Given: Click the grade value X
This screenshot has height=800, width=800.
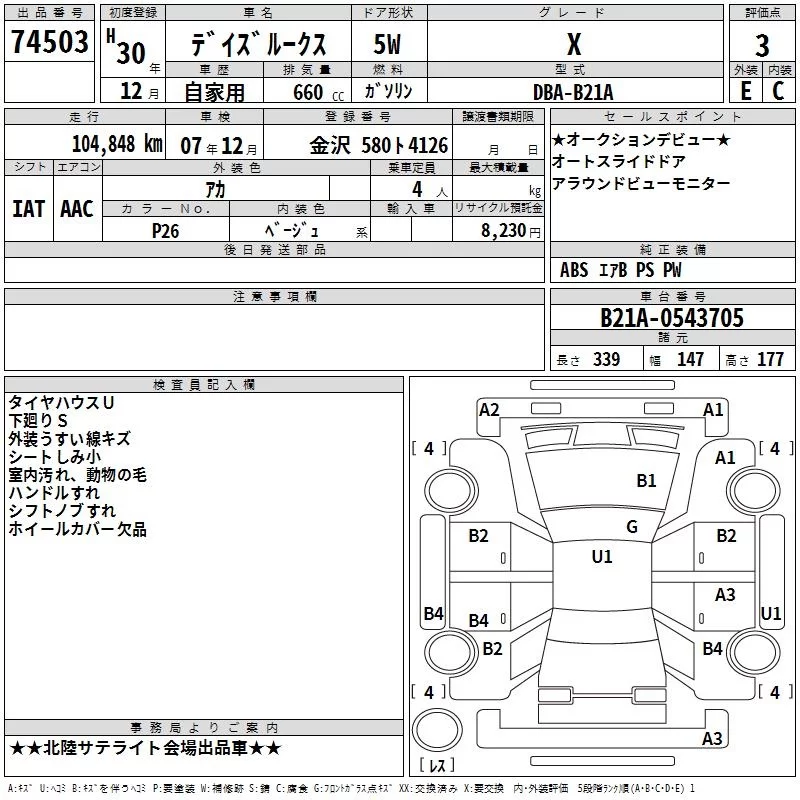Looking at the screenshot, I should coord(574,44).
